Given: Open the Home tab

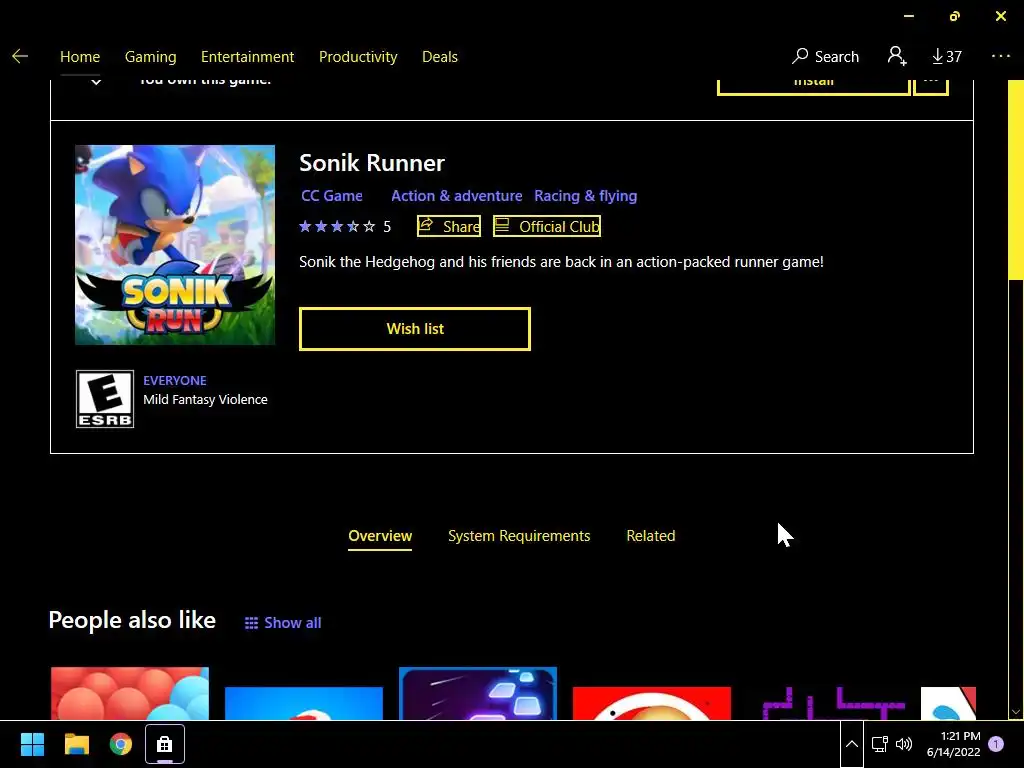Looking at the screenshot, I should [x=80, y=57].
